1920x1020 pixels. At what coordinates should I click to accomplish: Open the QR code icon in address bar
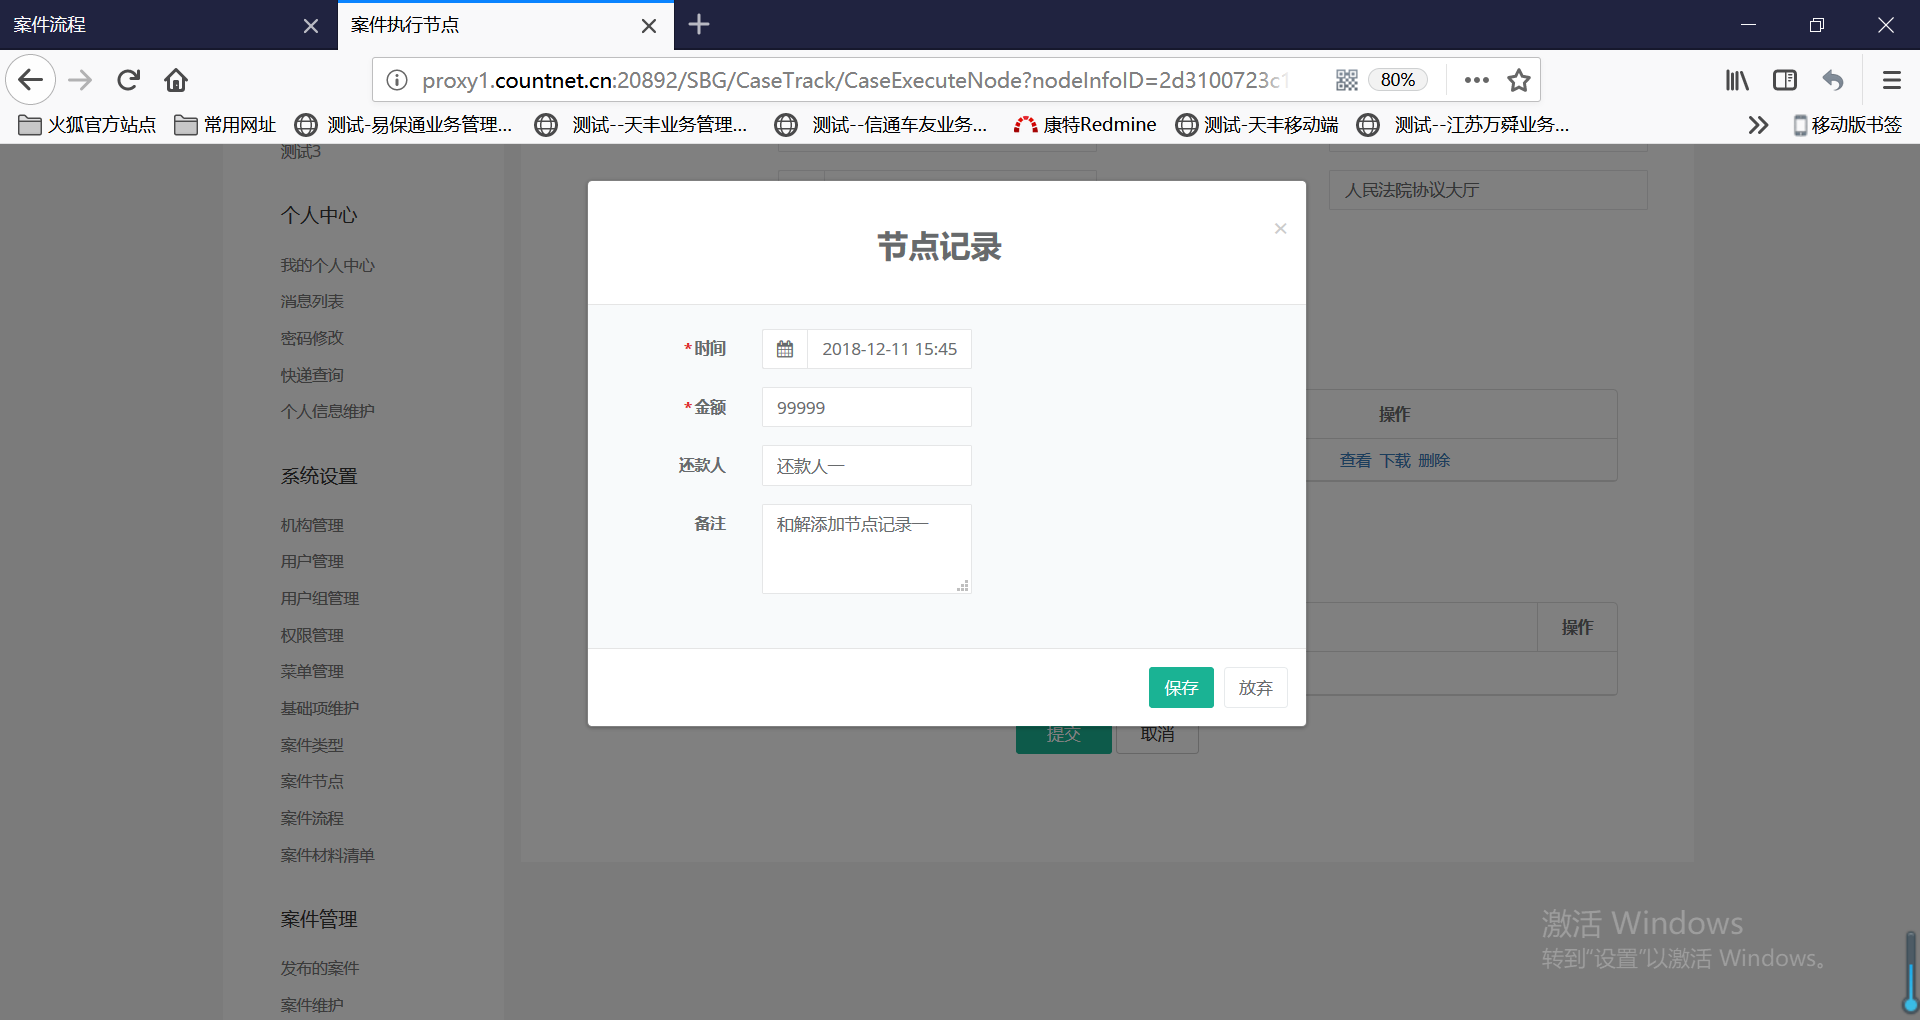[x=1347, y=80]
